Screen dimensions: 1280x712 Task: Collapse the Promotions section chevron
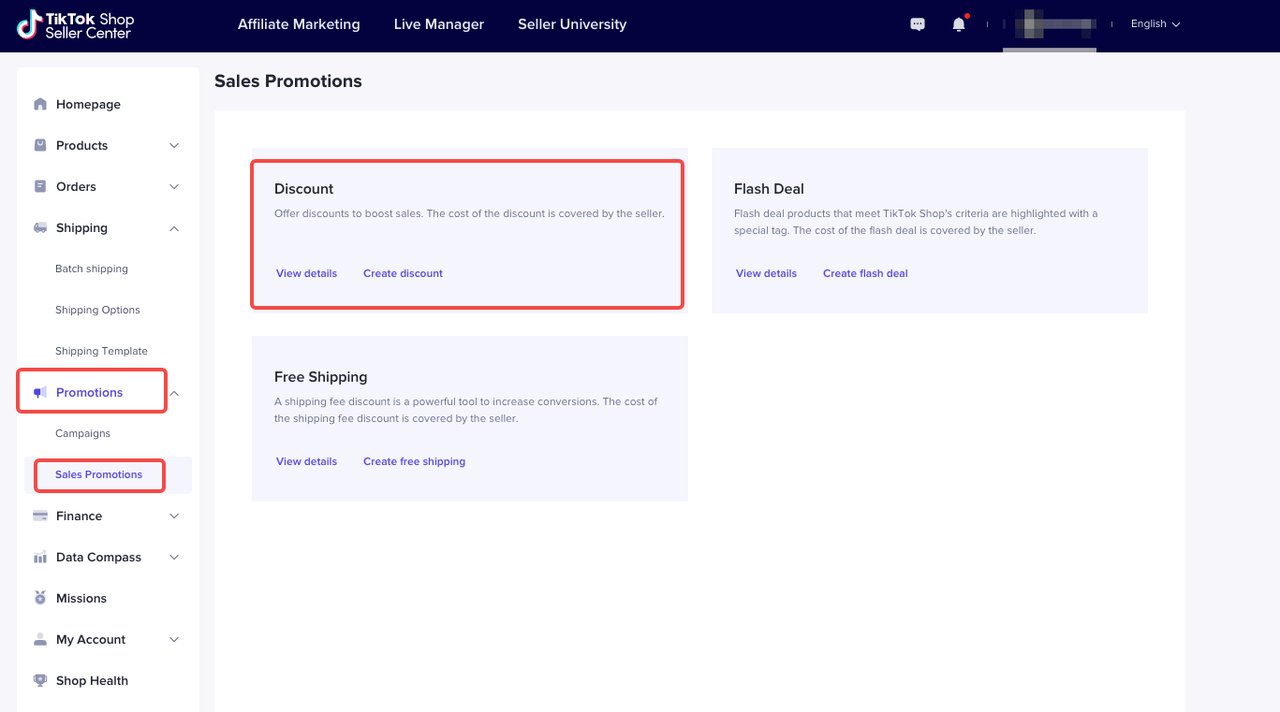coord(174,393)
